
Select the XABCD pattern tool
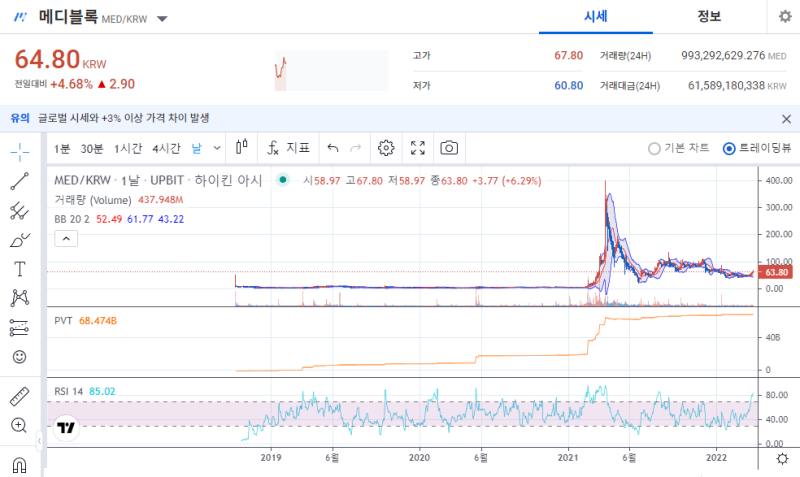19,298
